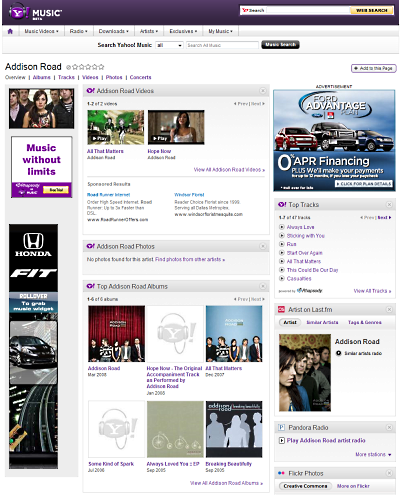Select Tags & Genres tab on Last.fm
The height and width of the screenshot is (495, 400).
(365, 322)
